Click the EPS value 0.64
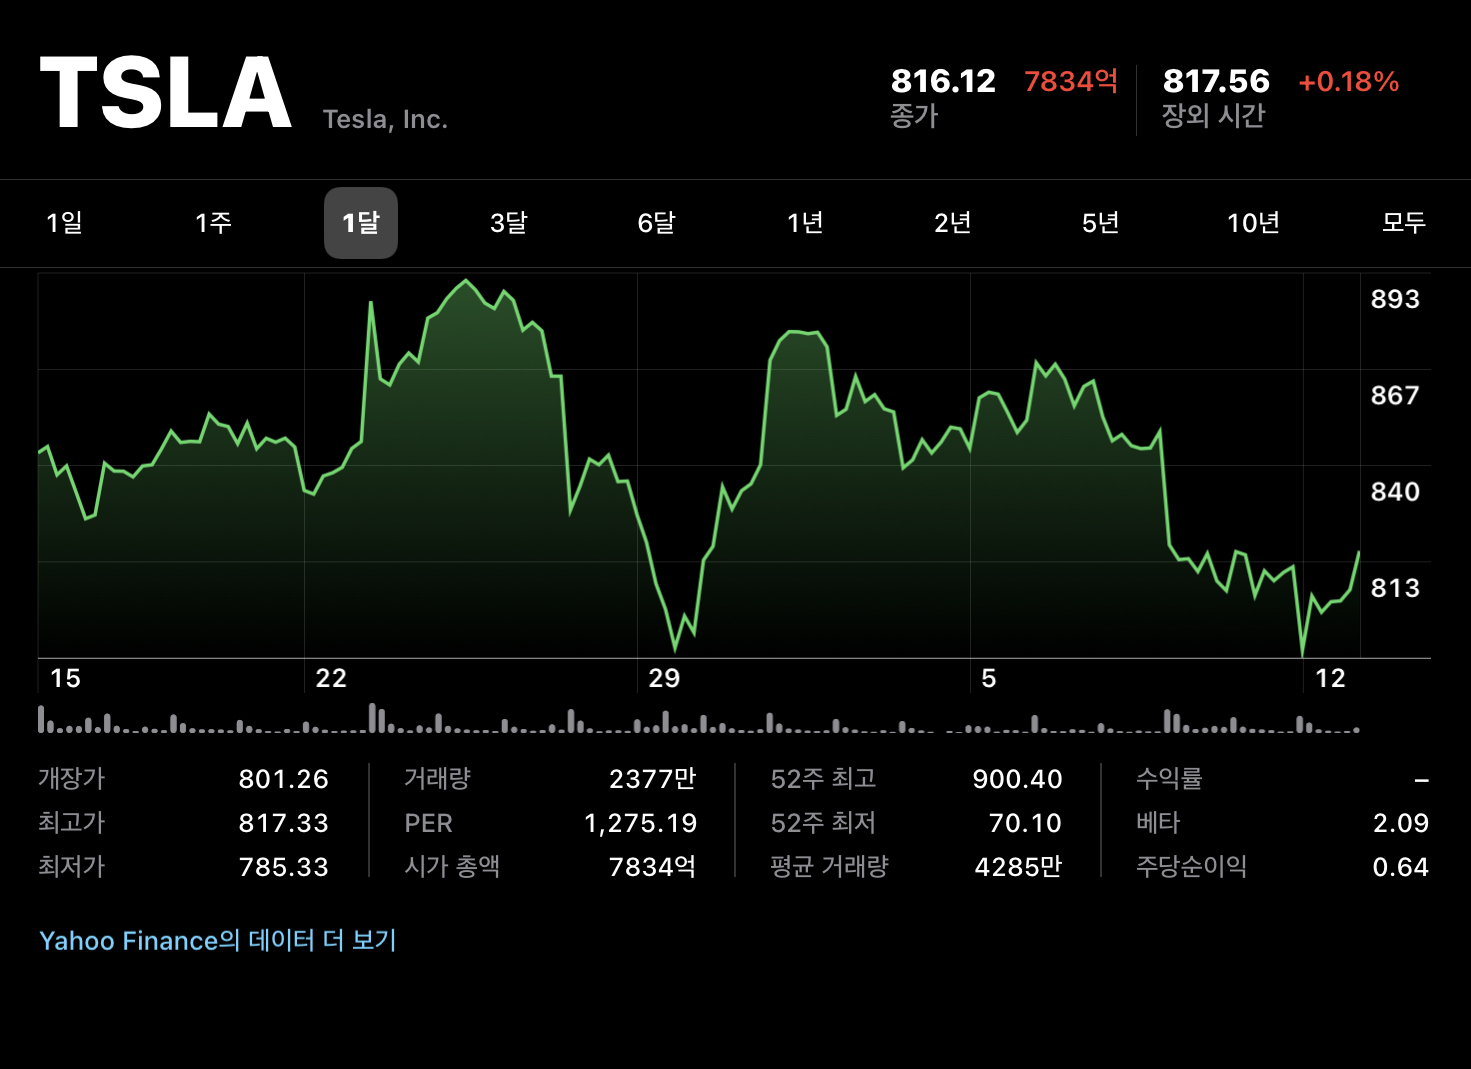Screen dimensions: 1471x1069 click(x=1401, y=867)
